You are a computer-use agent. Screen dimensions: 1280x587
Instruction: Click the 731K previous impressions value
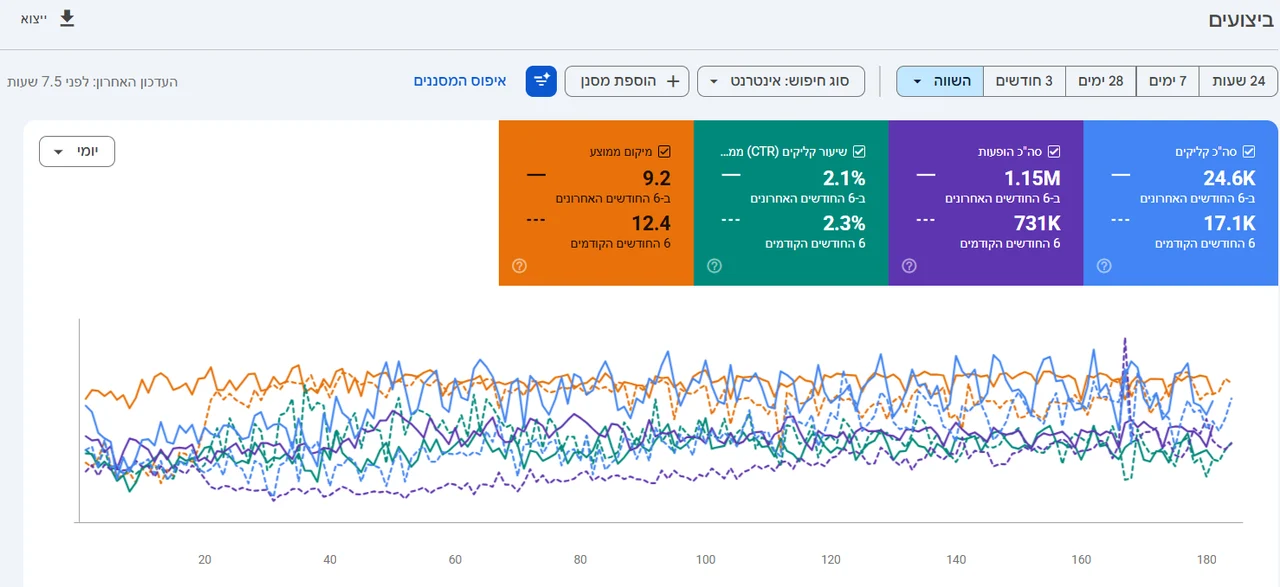pyautogui.click(x=1036, y=224)
